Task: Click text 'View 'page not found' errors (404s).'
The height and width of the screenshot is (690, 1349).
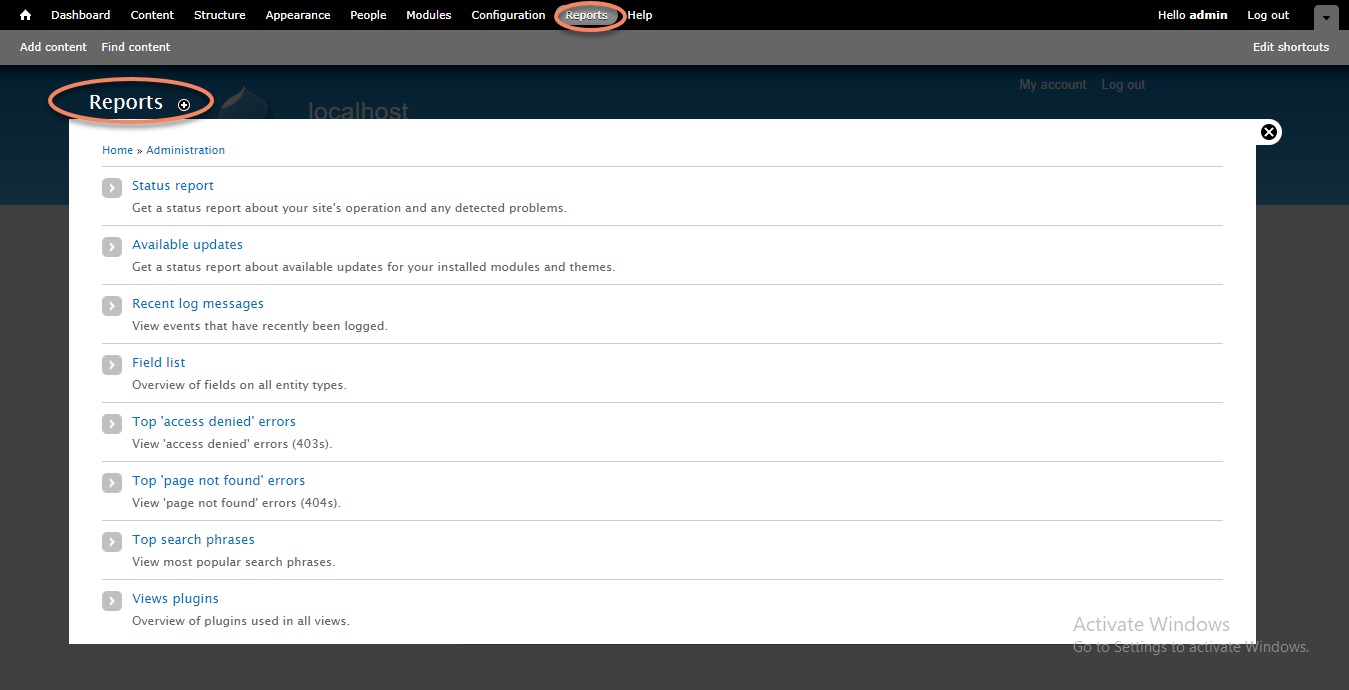Action: pyautogui.click(x=236, y=503)
